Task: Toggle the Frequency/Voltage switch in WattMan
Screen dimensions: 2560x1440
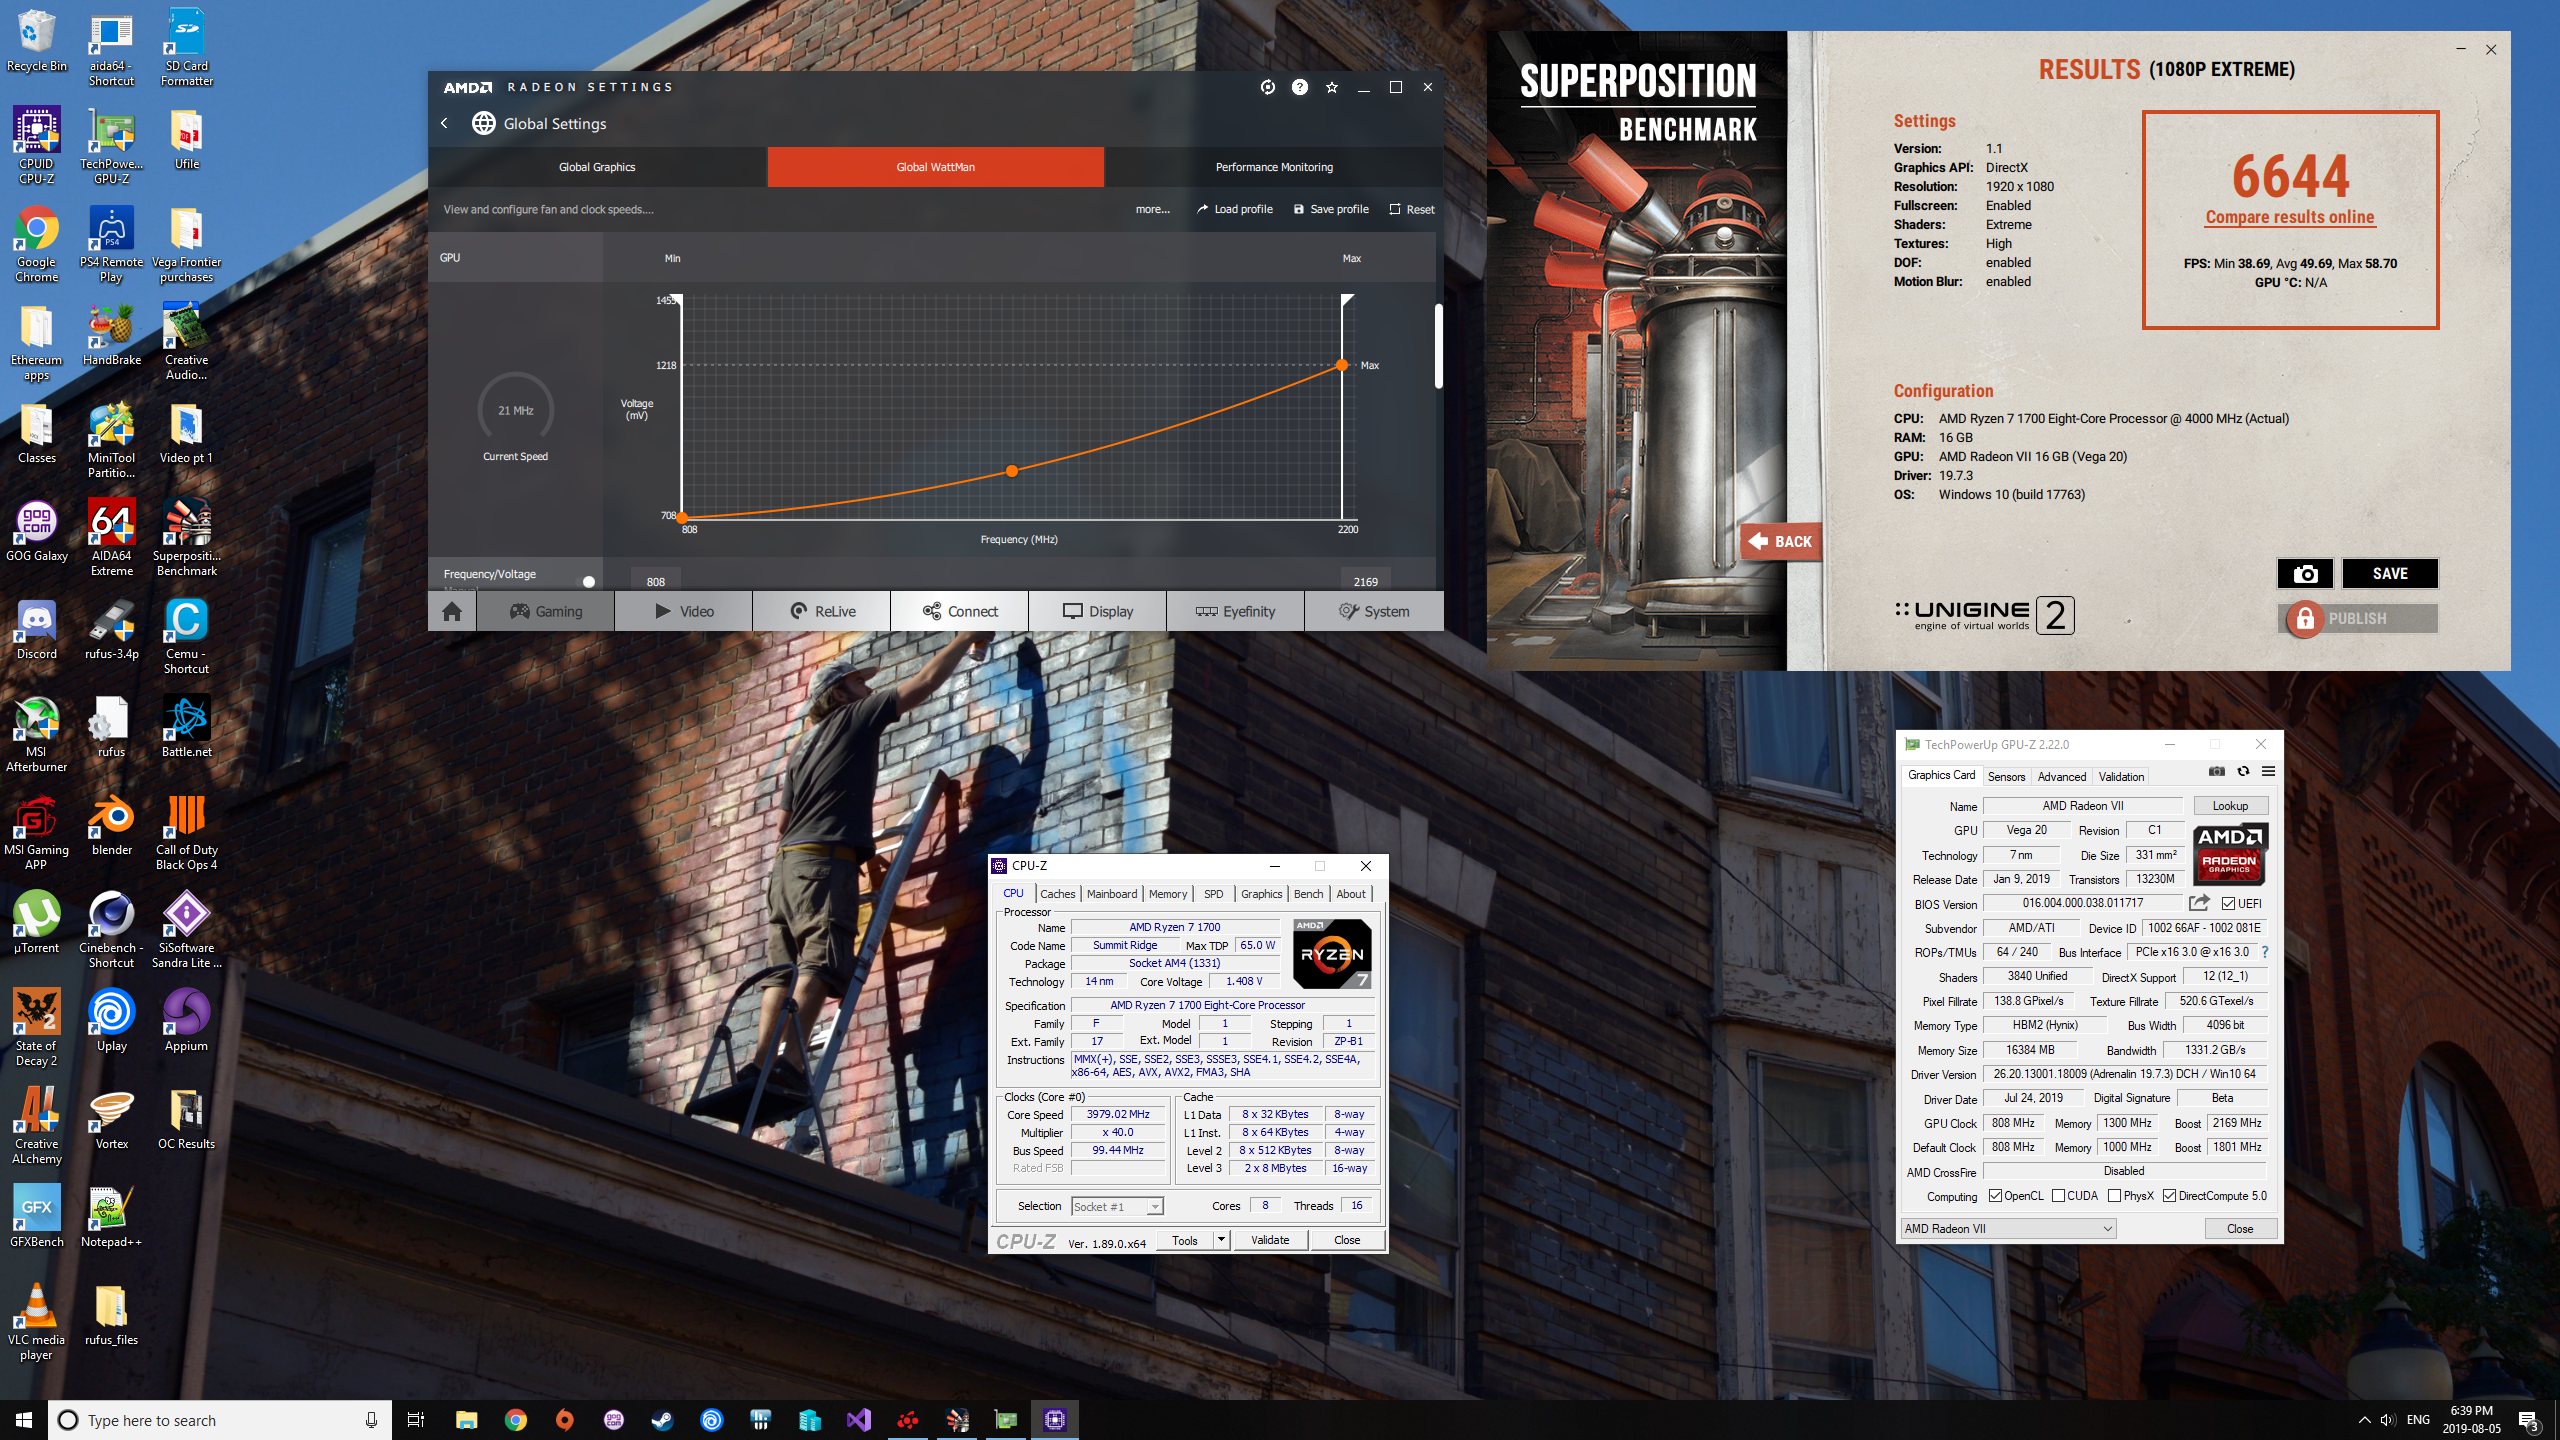Action: point(586,581)
